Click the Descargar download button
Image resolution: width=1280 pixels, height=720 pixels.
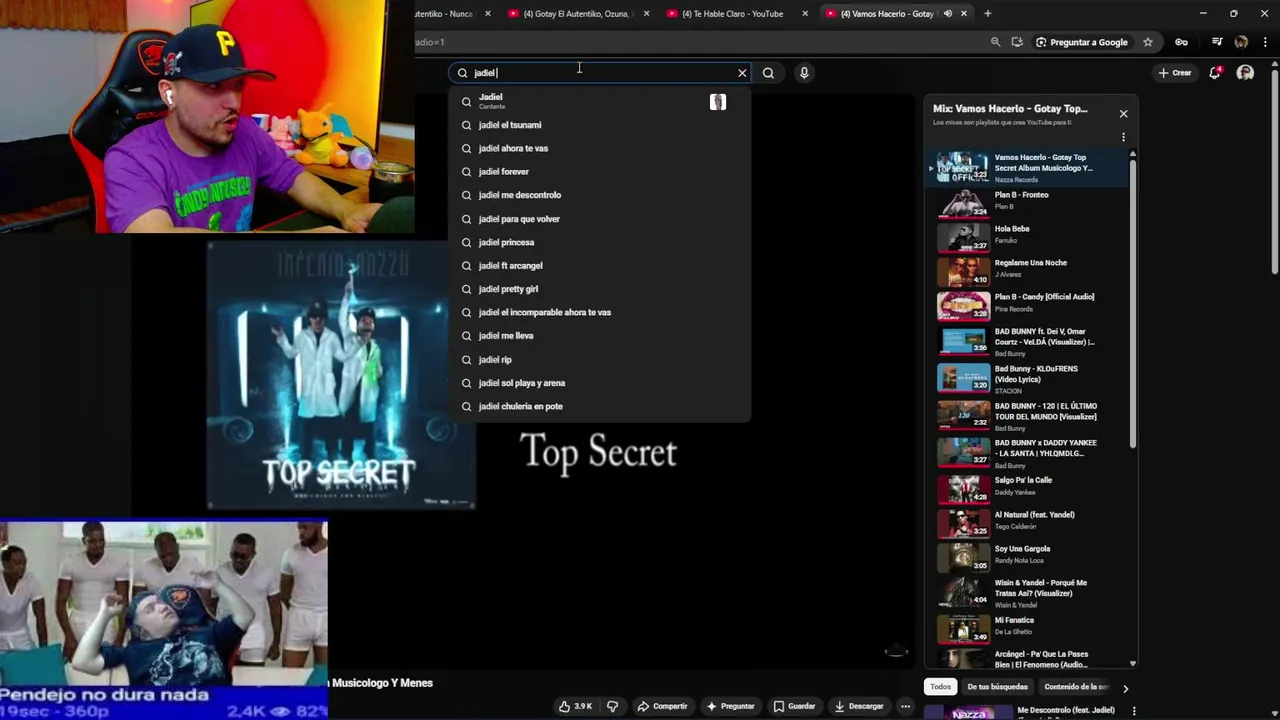(859, 706)
